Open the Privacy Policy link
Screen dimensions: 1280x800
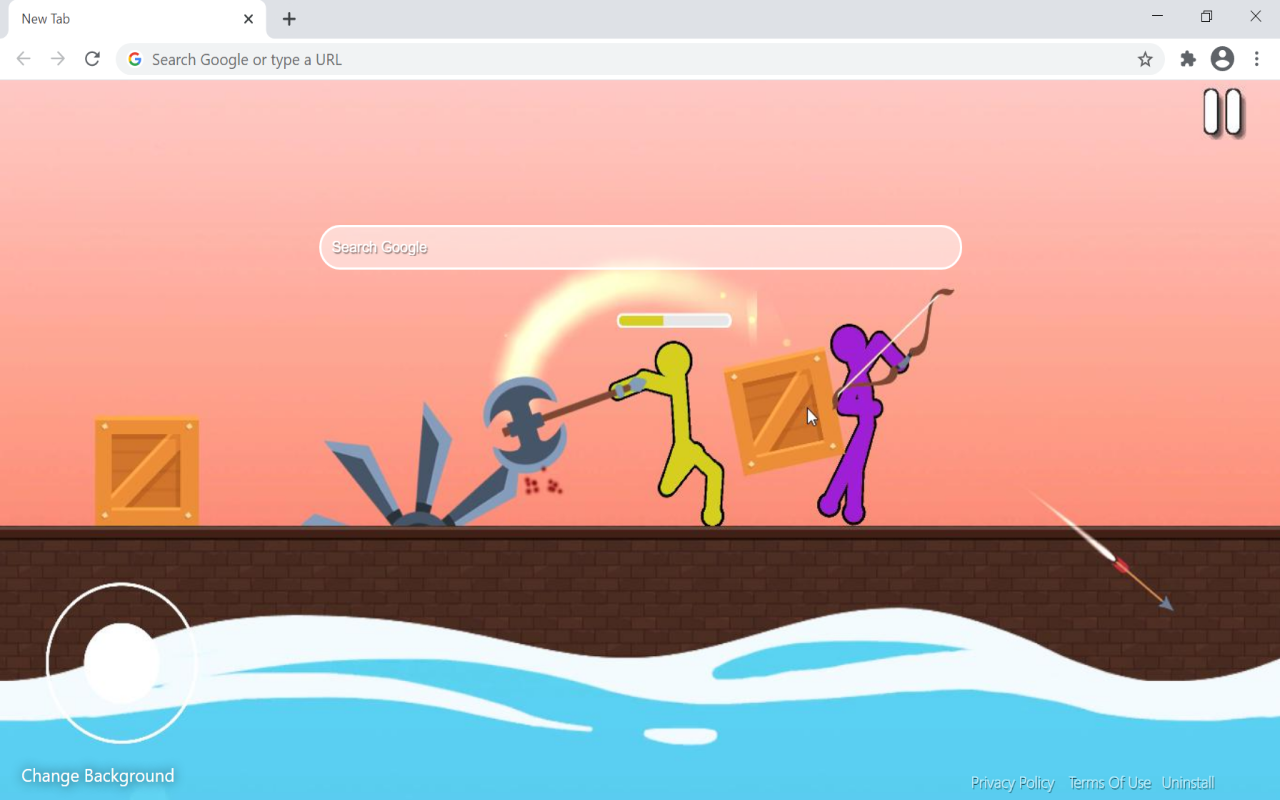click(x=1012, y=783)
